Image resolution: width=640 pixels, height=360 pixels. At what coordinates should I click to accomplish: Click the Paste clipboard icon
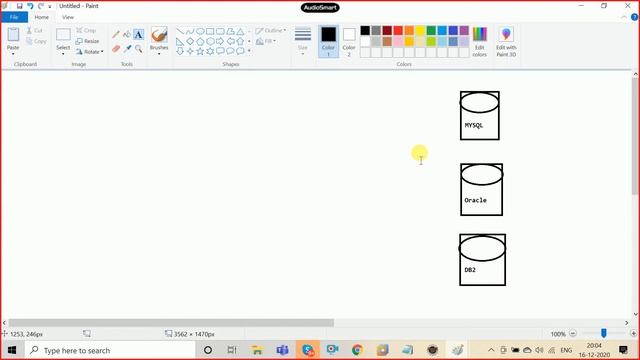[x=13, y=35]
